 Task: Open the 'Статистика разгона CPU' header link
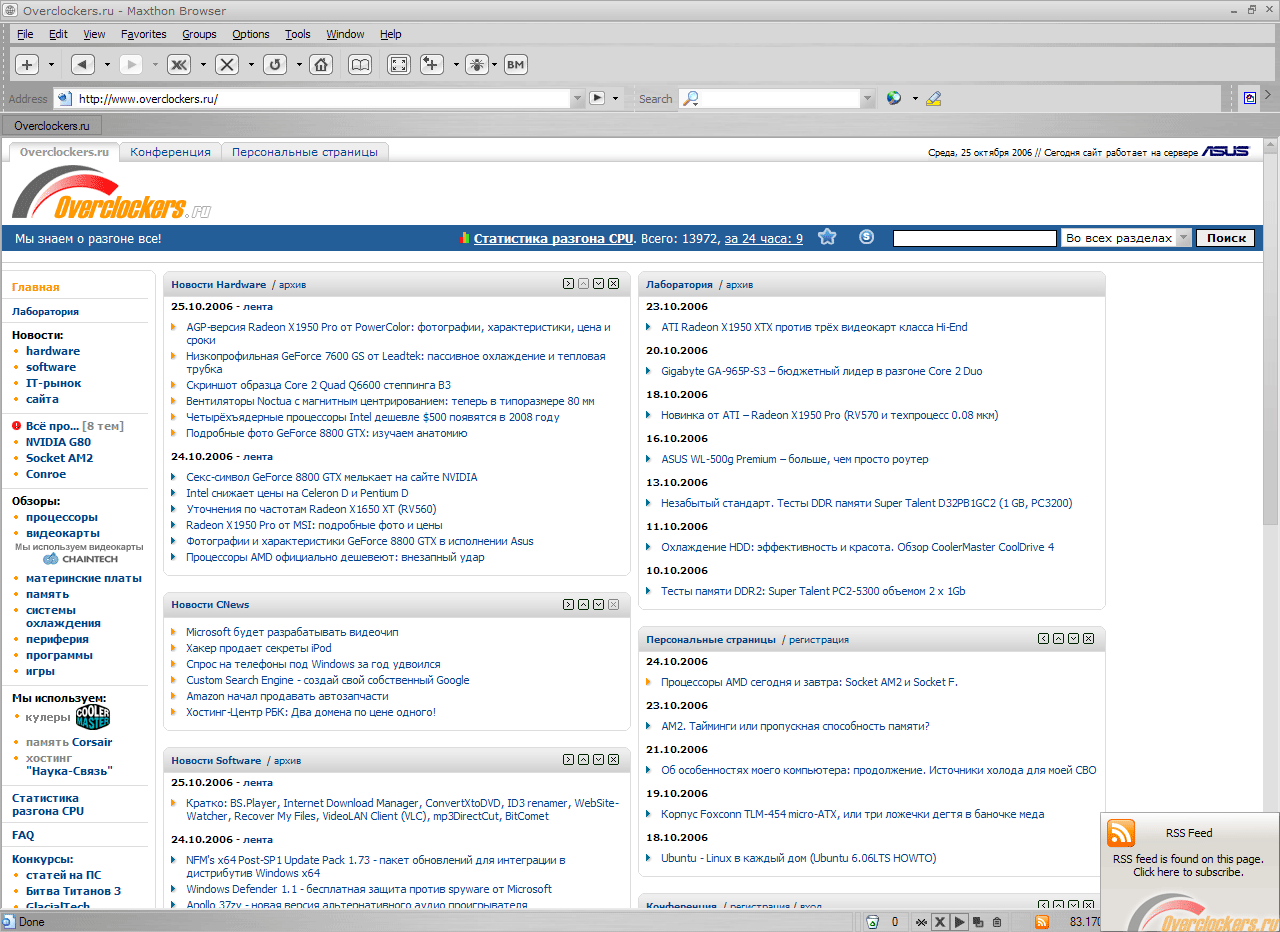[x=553, y=238]
